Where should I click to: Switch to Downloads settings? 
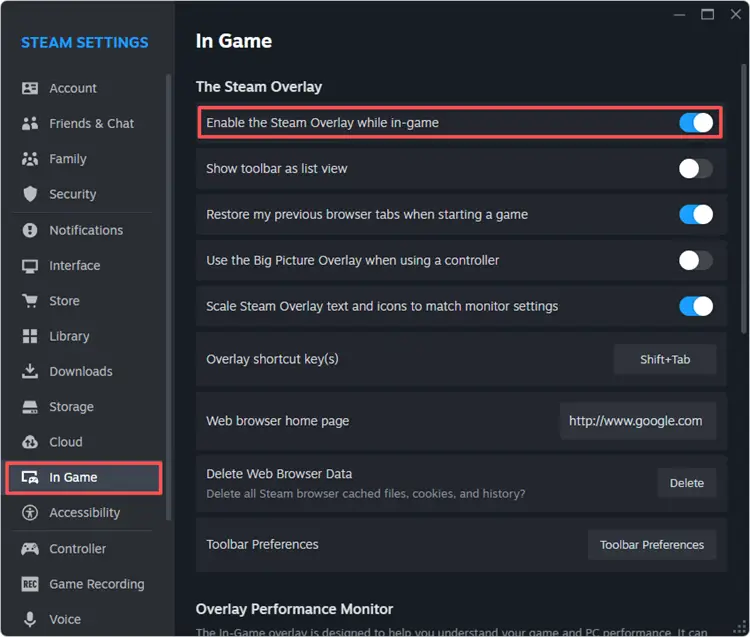86,371
